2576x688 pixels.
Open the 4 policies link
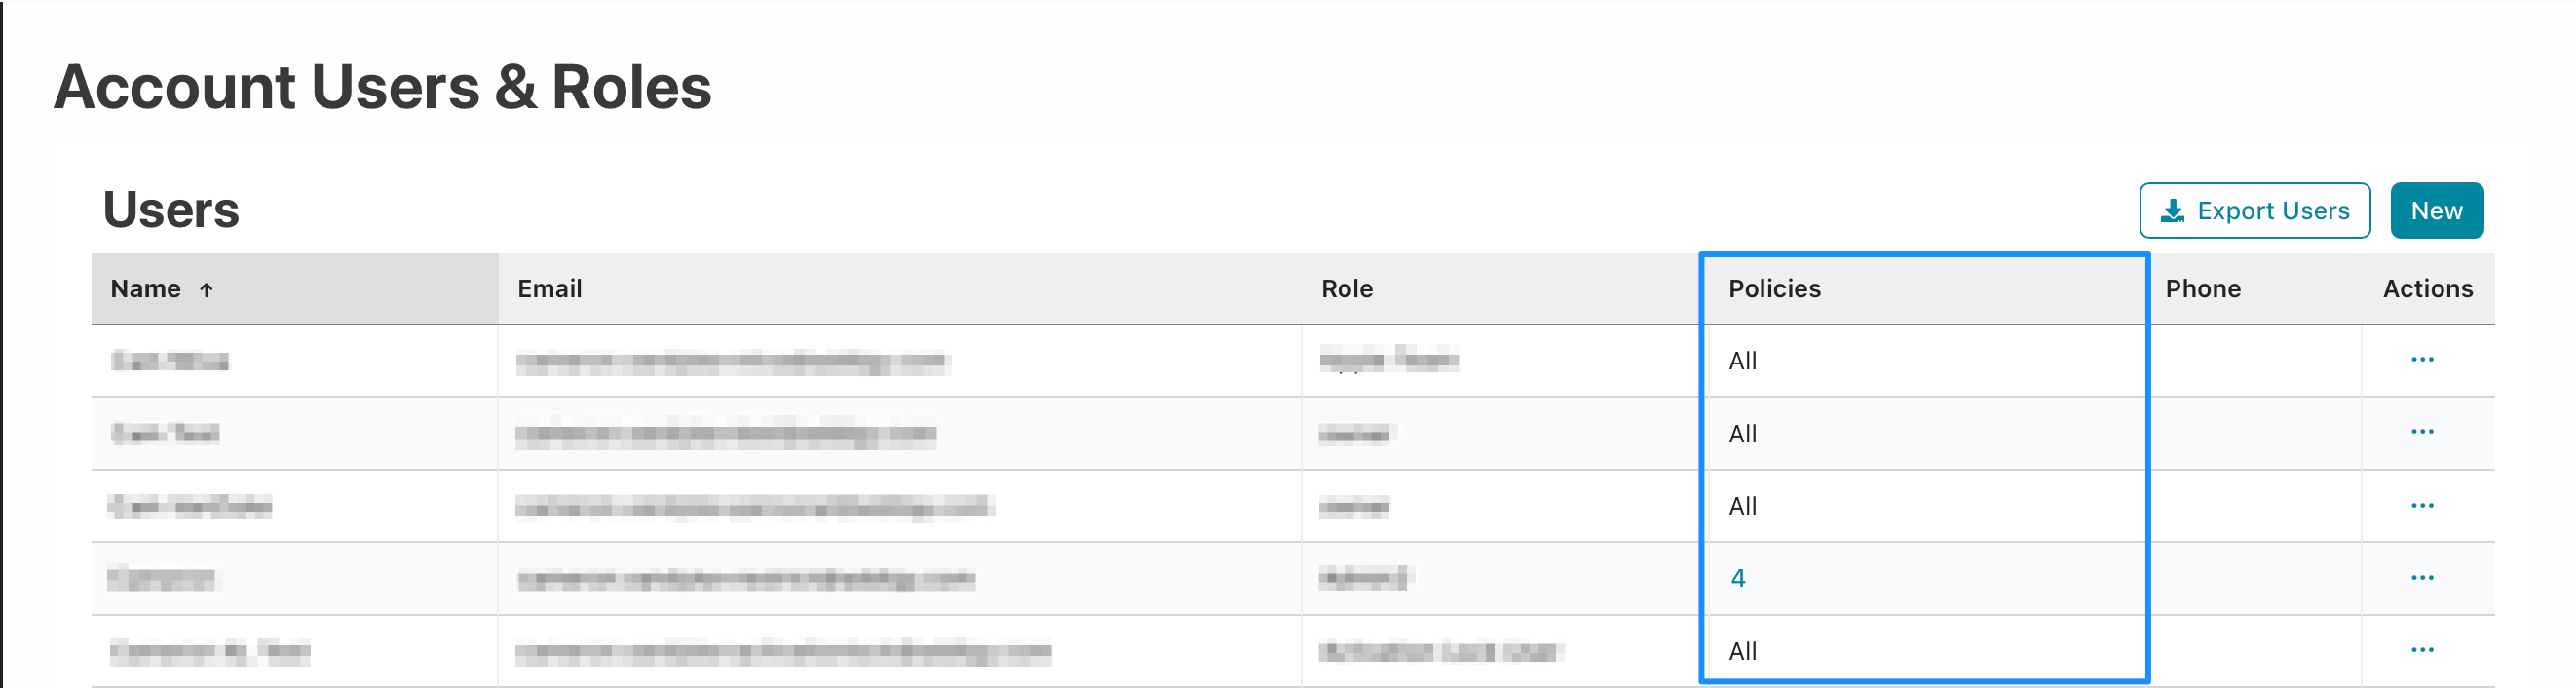(1737, 578)
